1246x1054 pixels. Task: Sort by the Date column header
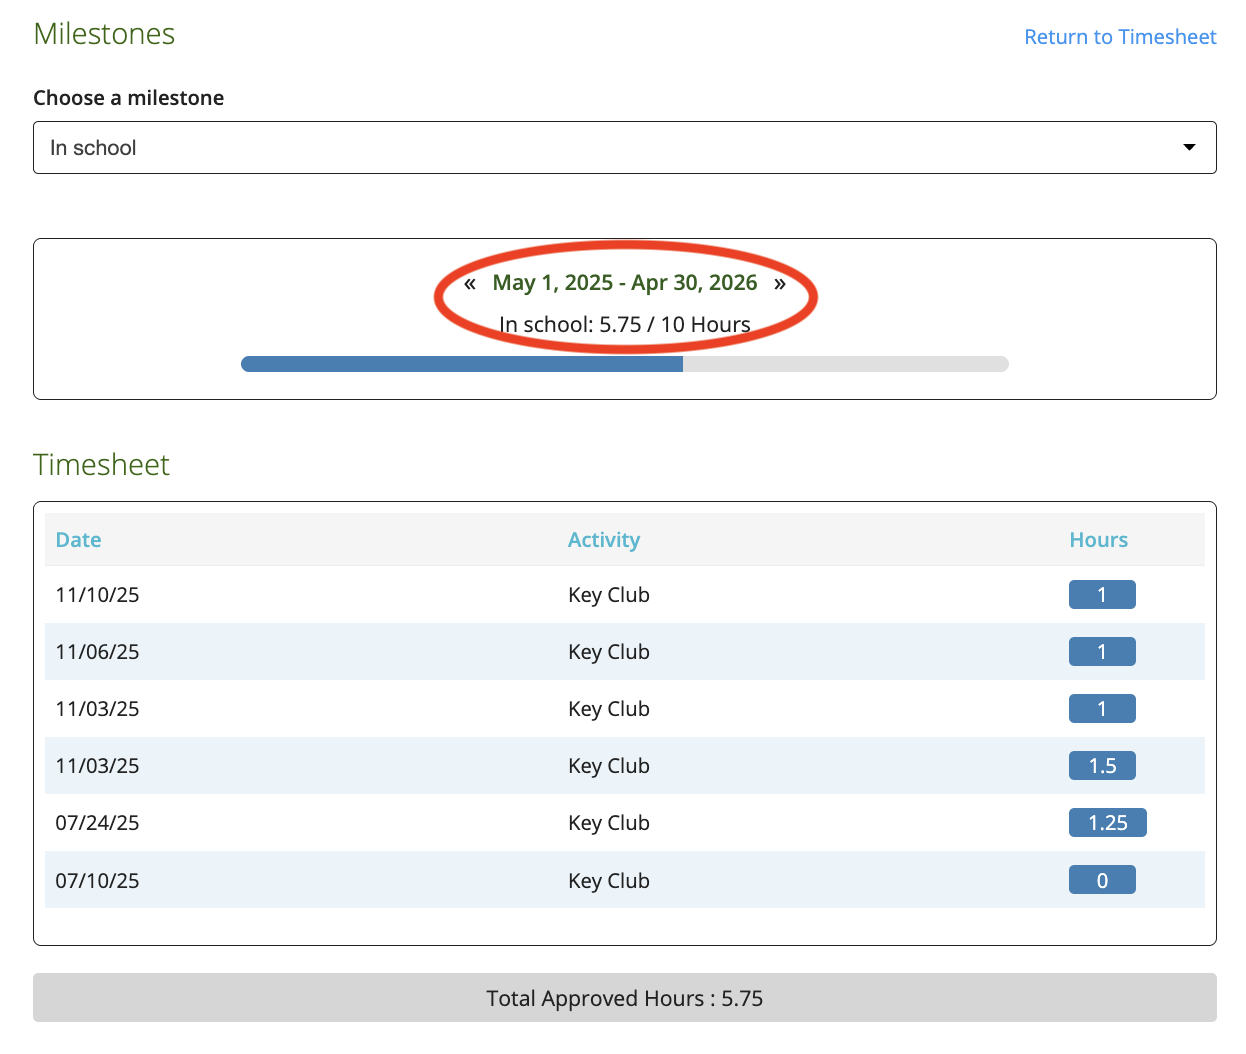coord(78,540)
